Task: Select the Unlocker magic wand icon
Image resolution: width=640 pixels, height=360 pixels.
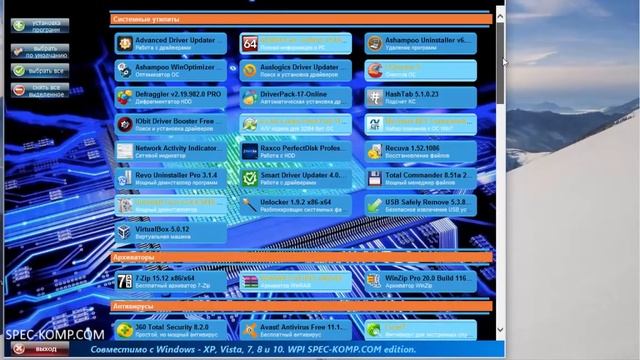Action: [x=250, y=205]
